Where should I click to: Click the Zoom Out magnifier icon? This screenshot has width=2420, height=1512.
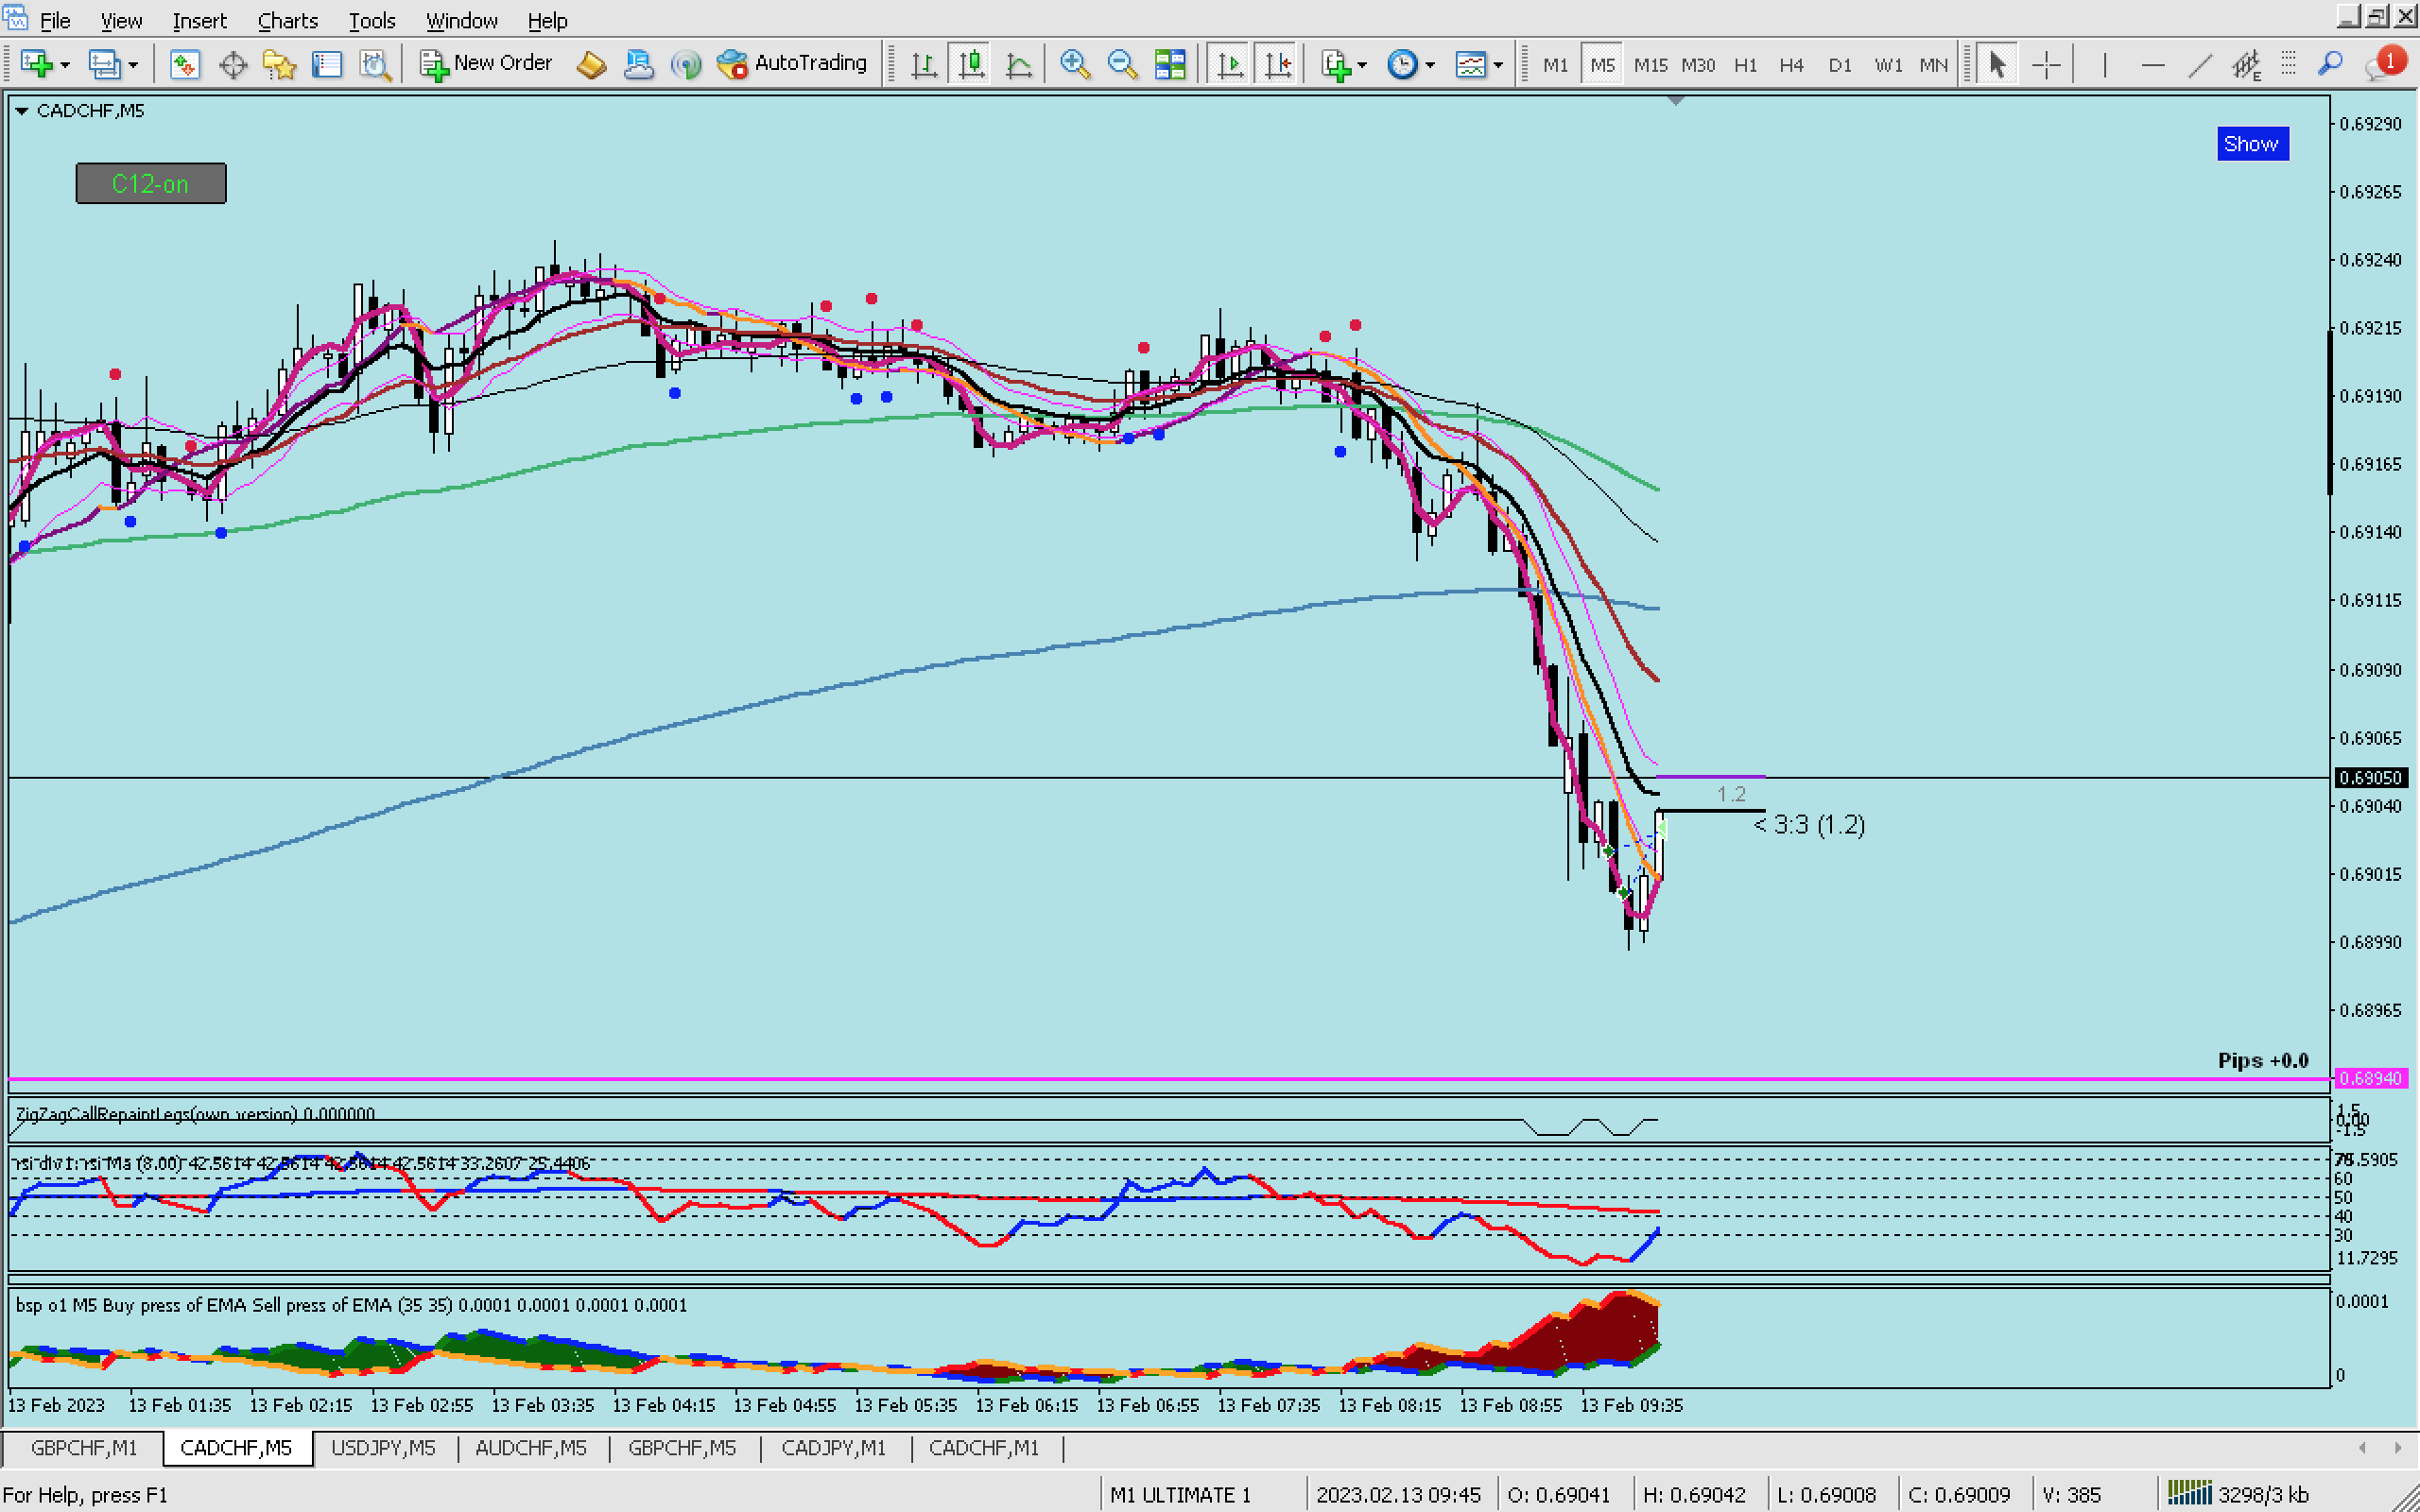tap(1122, 65)
